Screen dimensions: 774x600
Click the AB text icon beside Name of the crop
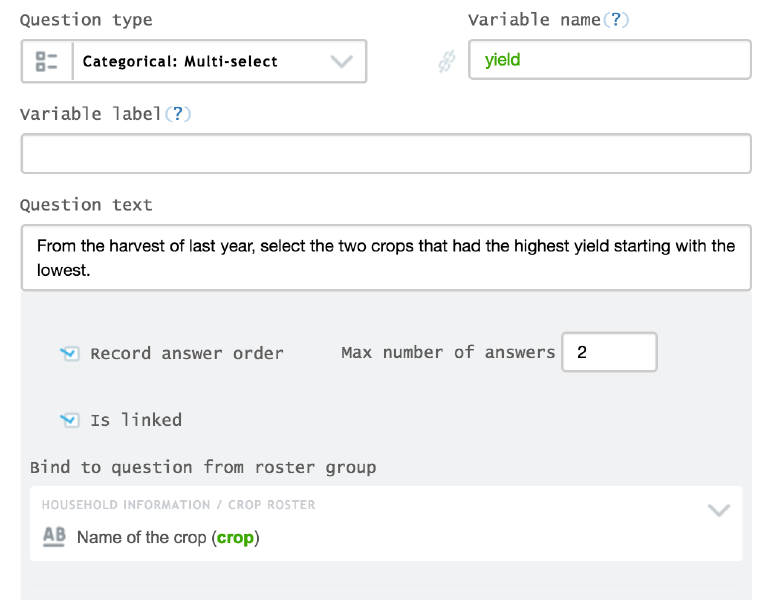click(x=54, y=537)
